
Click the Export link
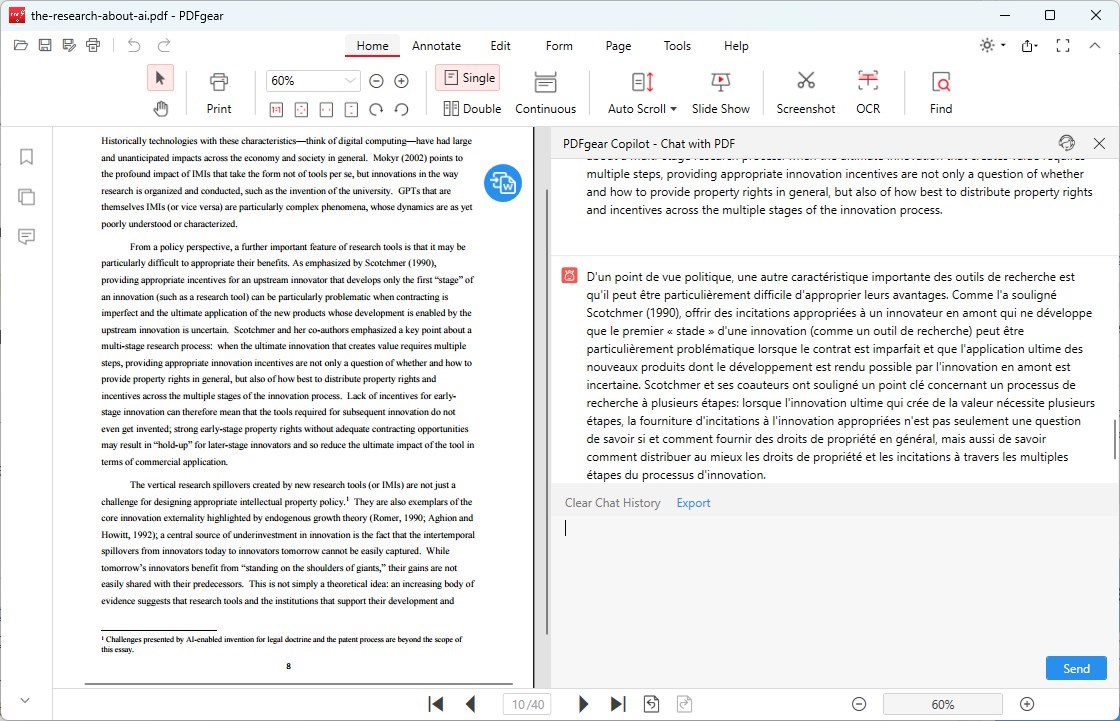tap(693, 503)
